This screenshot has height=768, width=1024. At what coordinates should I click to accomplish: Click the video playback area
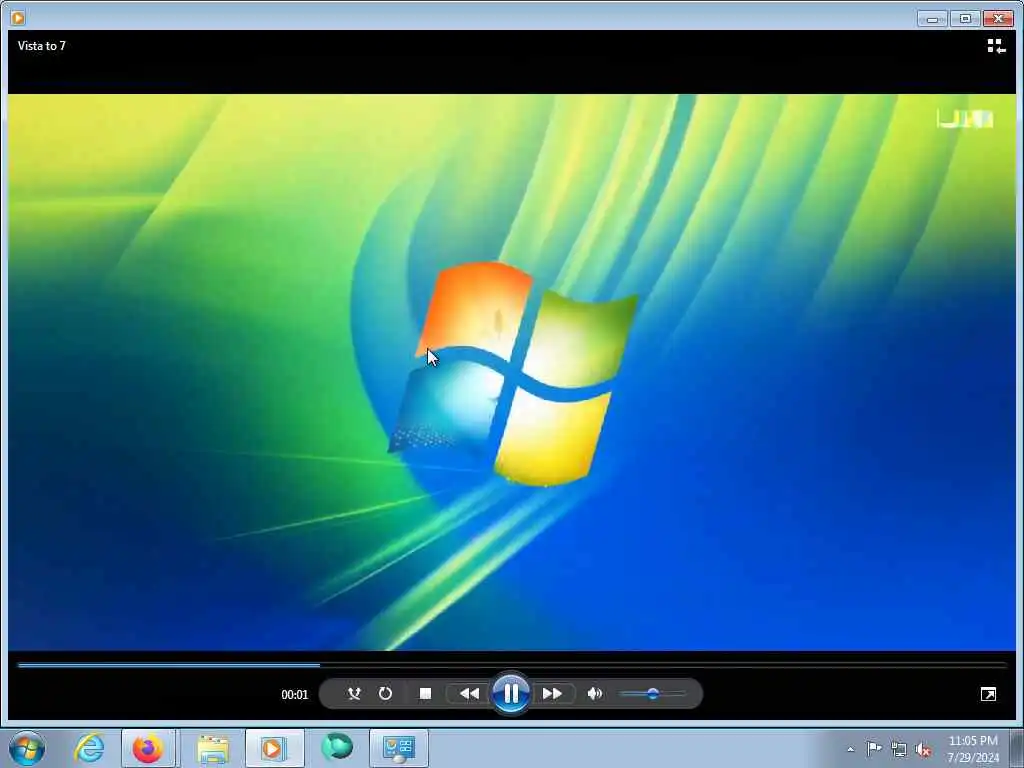pyautogui.click(x=512, y=372)
